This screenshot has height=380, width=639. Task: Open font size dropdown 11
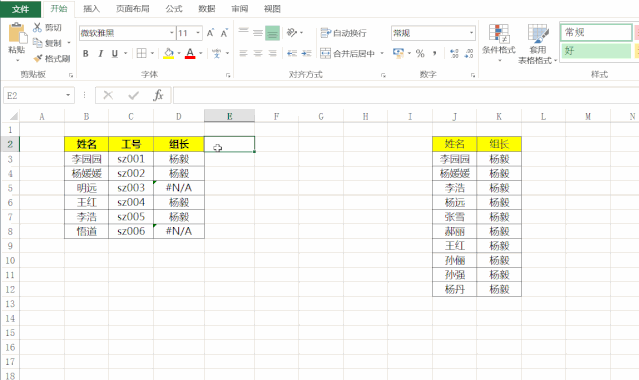198,33
